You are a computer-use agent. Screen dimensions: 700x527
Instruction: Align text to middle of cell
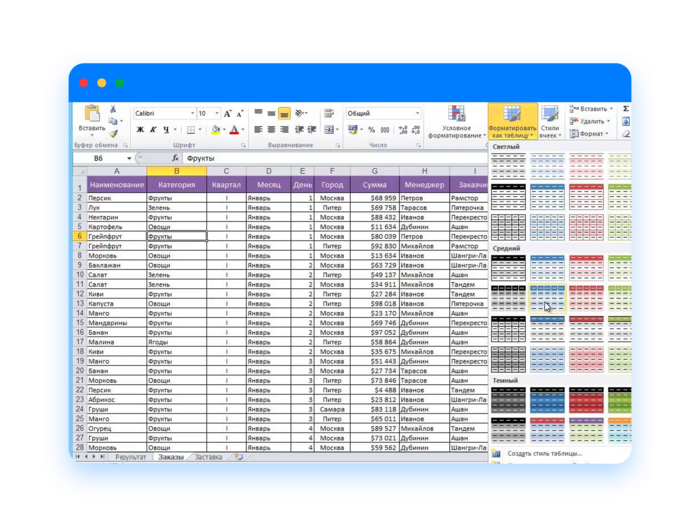271,113
